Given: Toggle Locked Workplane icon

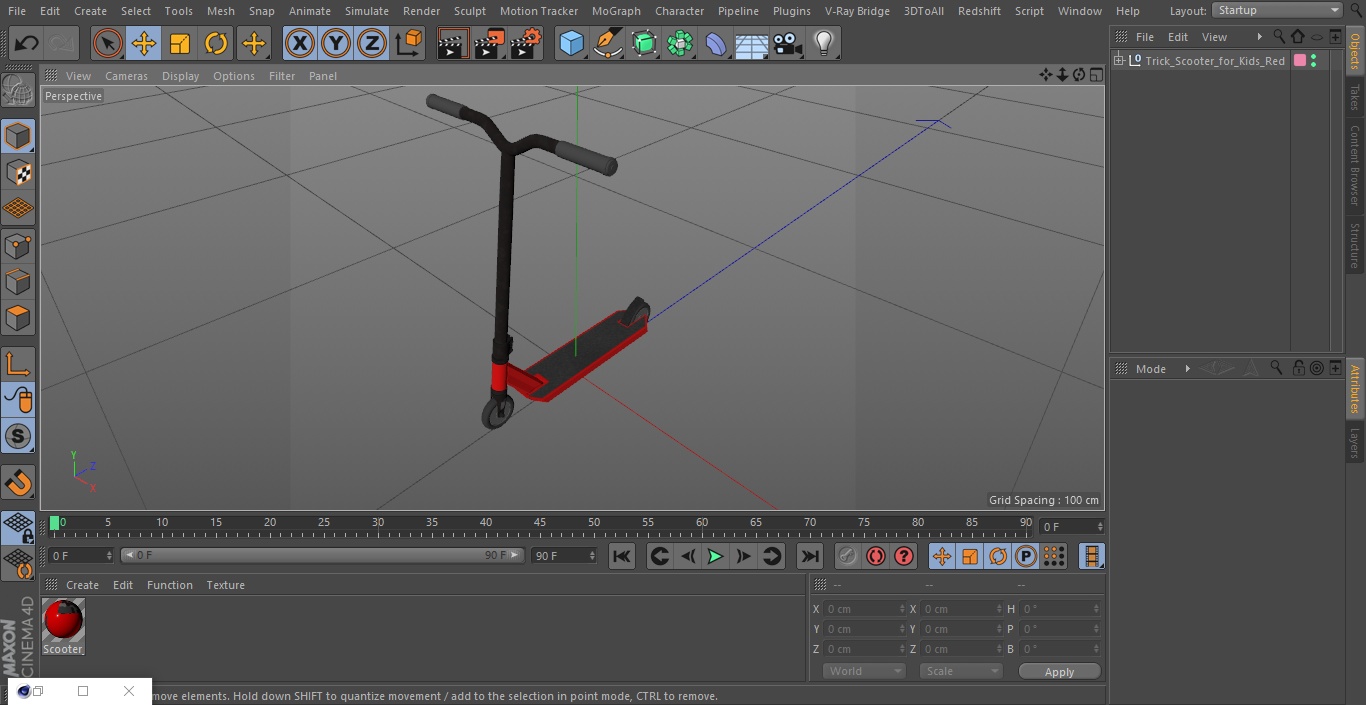Looking at the screenshot, I should click(18, 527).
